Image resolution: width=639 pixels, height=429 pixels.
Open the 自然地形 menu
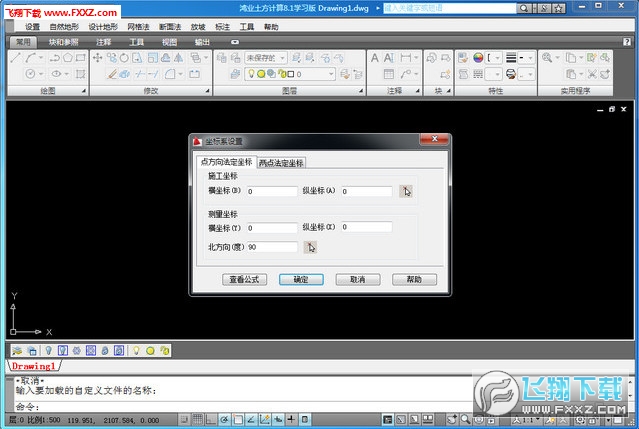(64, 27)
